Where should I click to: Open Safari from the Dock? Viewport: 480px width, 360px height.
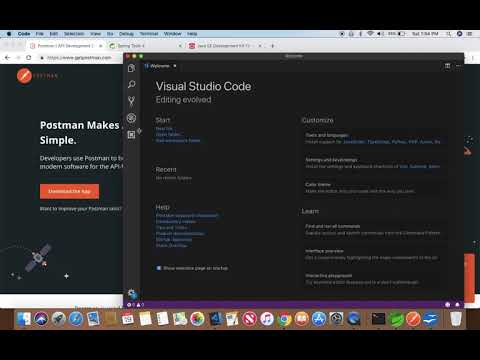click(76, 319)
